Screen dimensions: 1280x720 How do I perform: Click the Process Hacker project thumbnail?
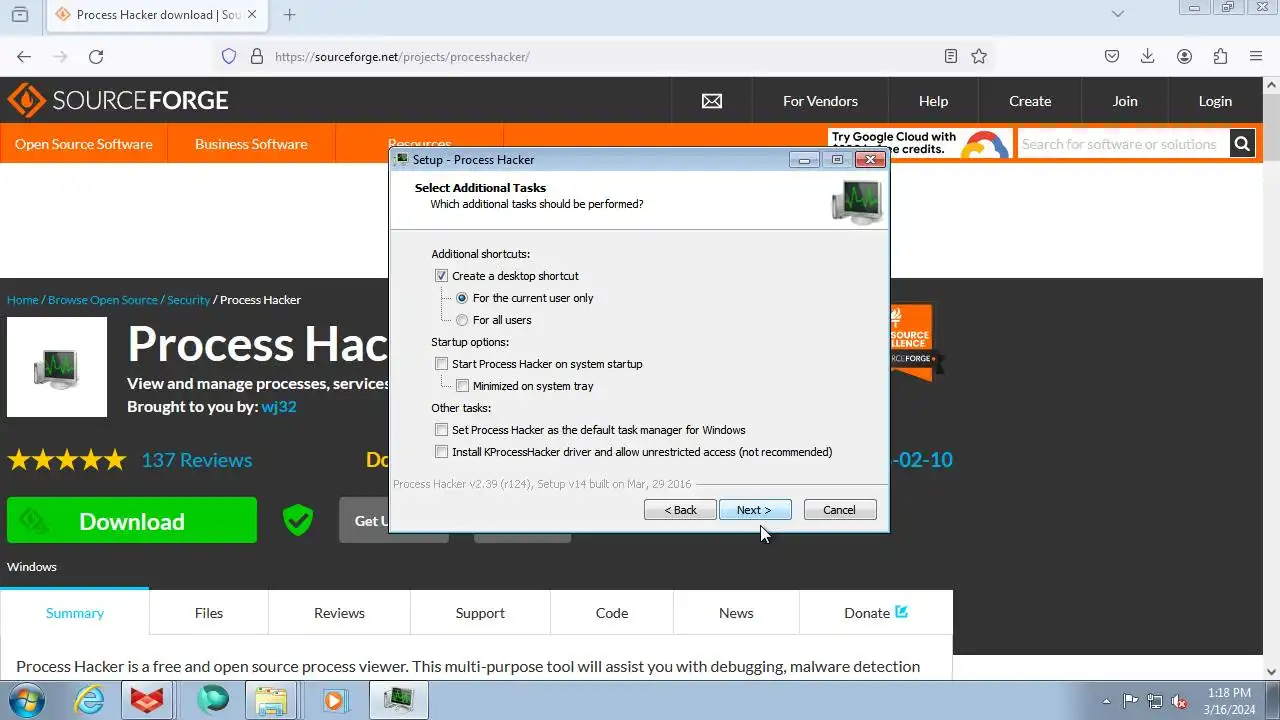click(57, 367)
